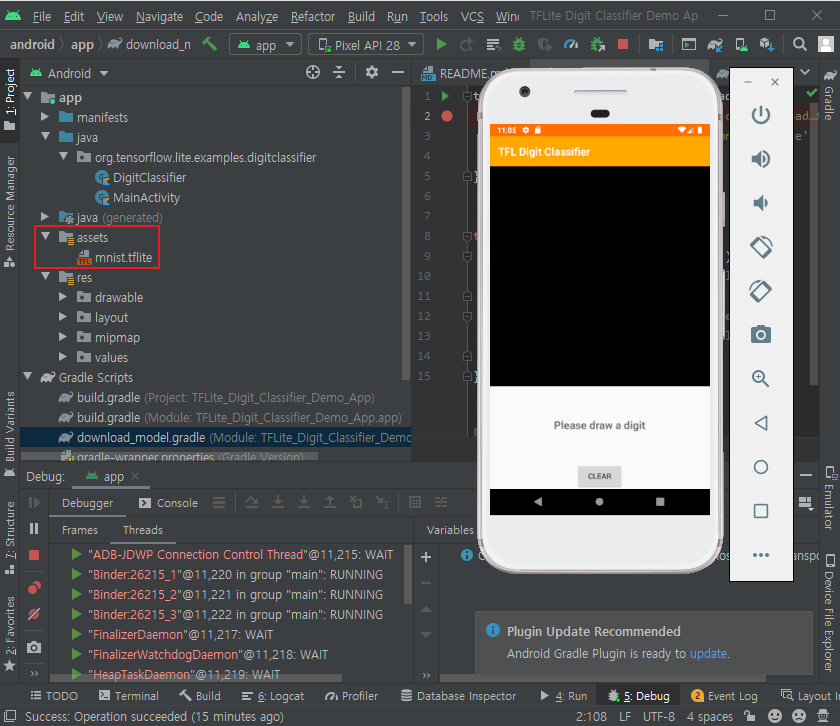Image resolution: width=840 pixels, height=726 pixels.
Task: Select DigitClassifier class in project tree
Action: (x=149, y=177)
